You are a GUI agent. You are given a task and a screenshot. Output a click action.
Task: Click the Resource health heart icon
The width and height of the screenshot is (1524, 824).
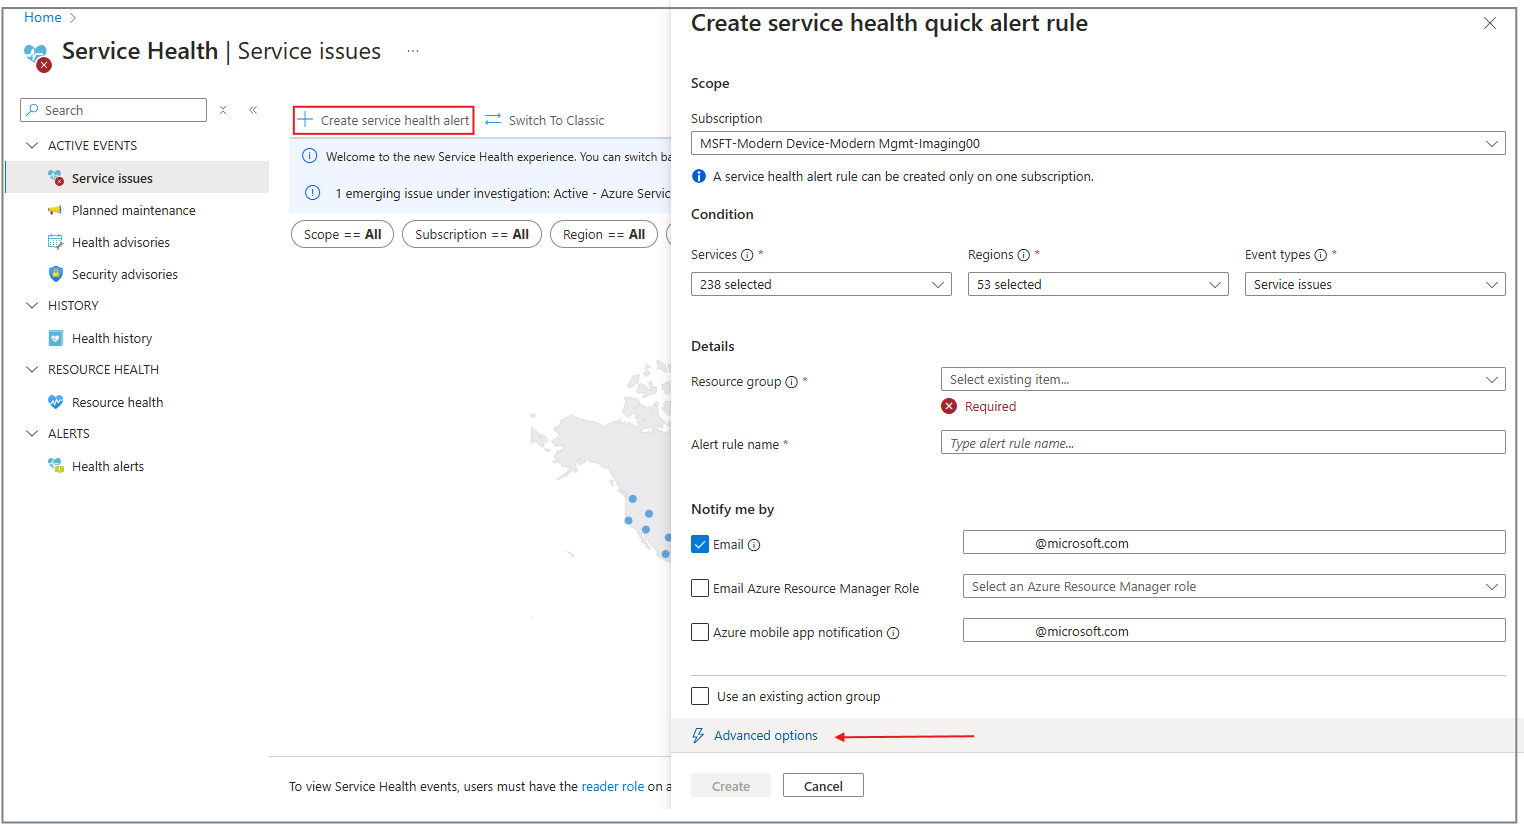(55, 402)
